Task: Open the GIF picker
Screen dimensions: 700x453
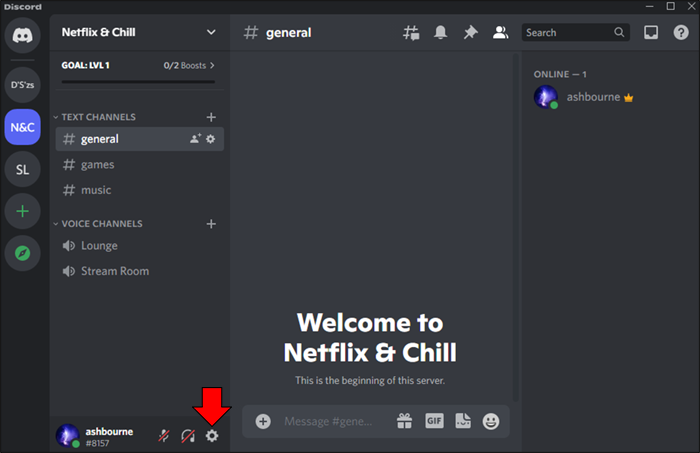Action: (x=434, y=421)
